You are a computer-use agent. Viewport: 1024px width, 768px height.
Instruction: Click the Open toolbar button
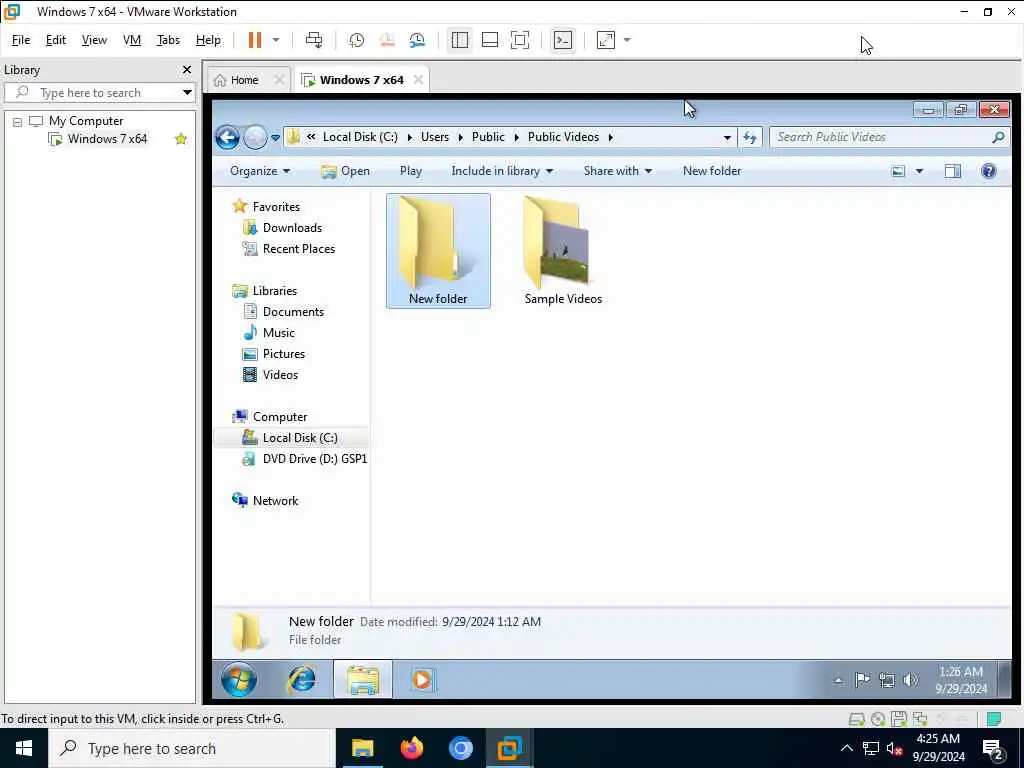tap(345, 170)
